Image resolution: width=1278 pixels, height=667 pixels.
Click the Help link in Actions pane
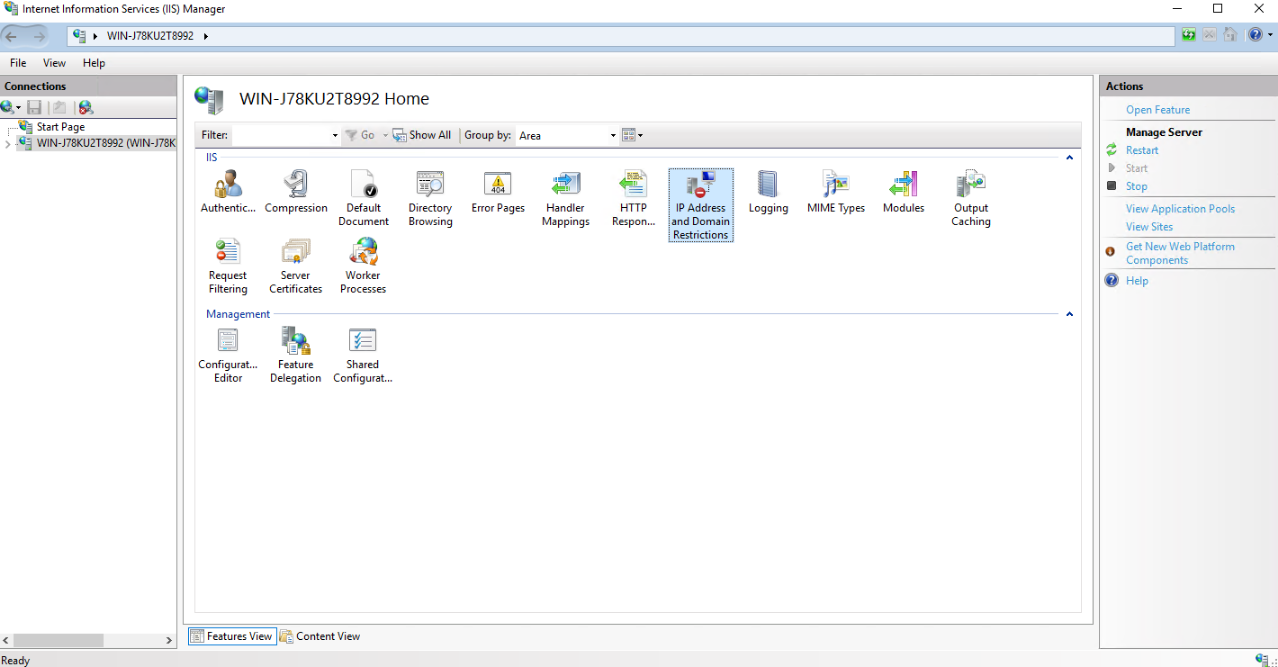pos(1137,281)
